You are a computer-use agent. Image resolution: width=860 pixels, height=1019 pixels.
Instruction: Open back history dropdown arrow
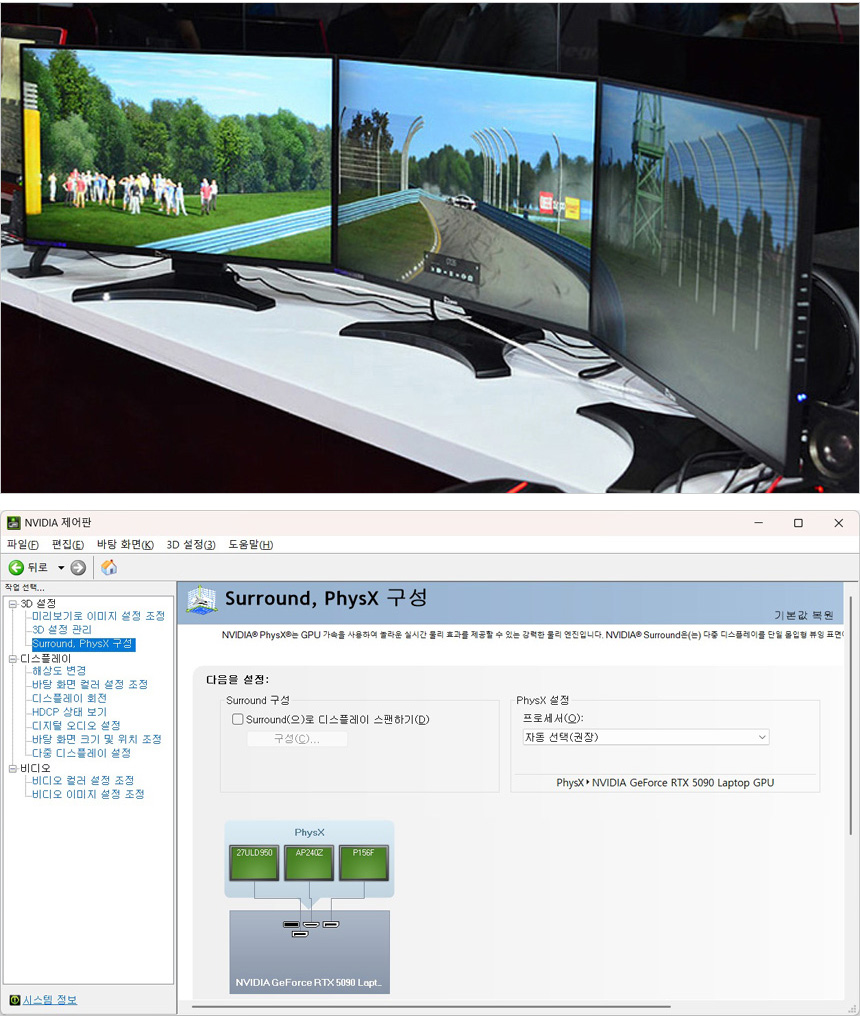tap(61, 567)
